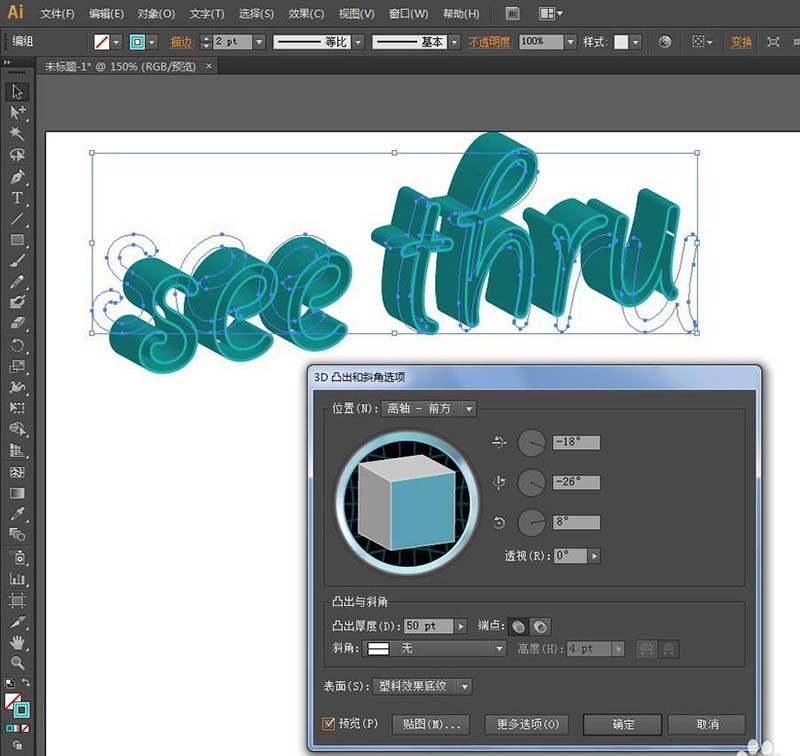Select the Line Segment tool

pos(17,219)
